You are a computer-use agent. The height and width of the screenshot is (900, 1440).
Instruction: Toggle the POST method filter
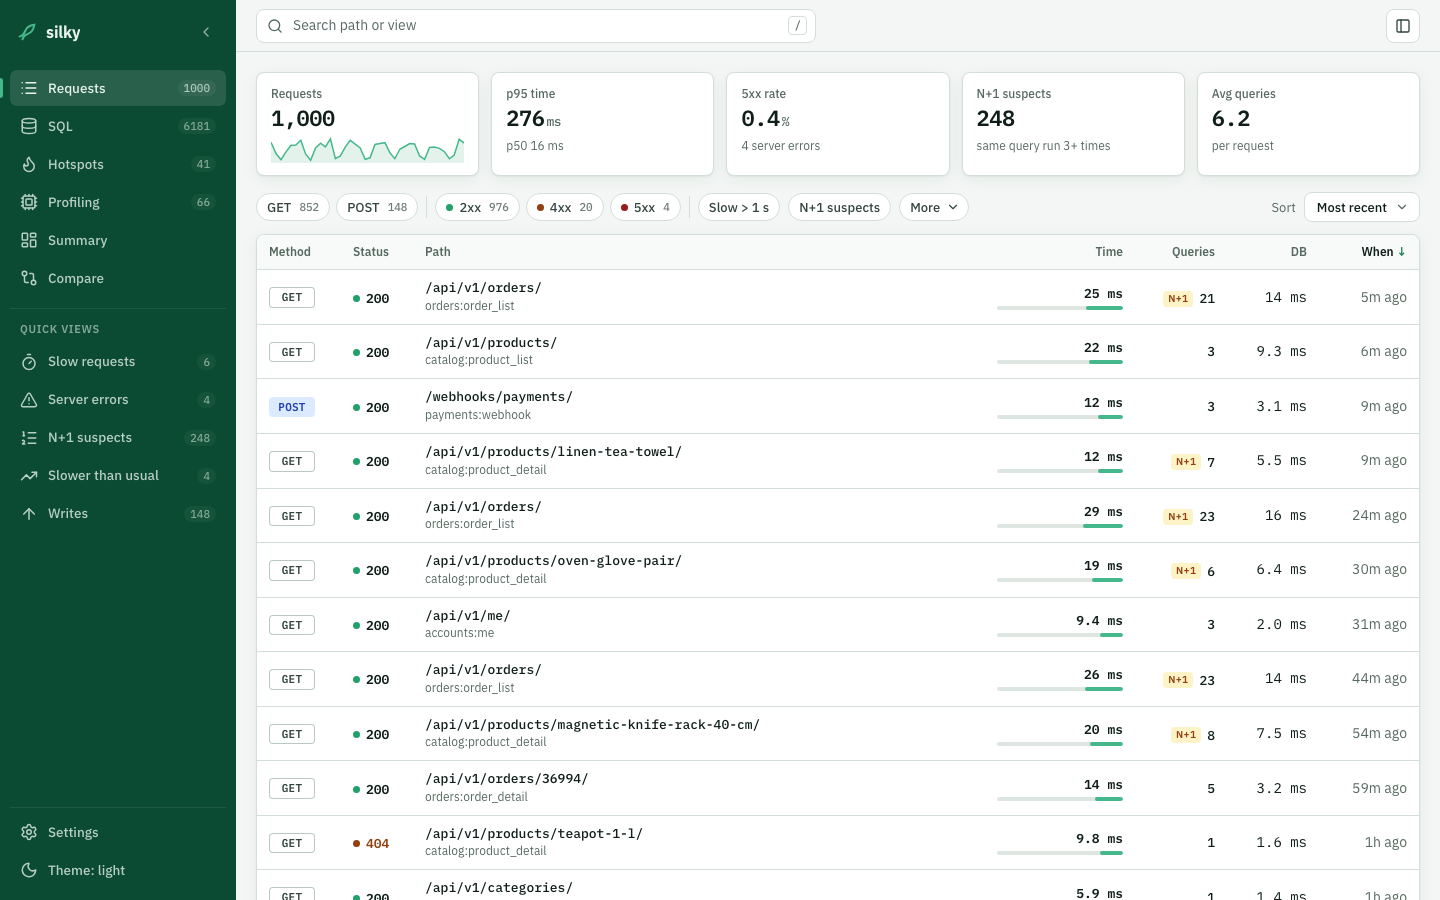[x=377, y=207]
